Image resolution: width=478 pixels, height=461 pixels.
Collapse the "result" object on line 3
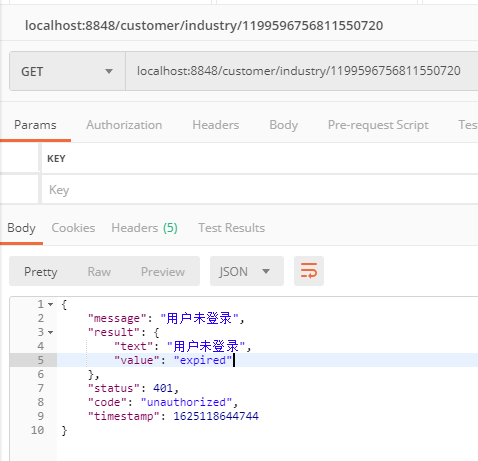50,332
